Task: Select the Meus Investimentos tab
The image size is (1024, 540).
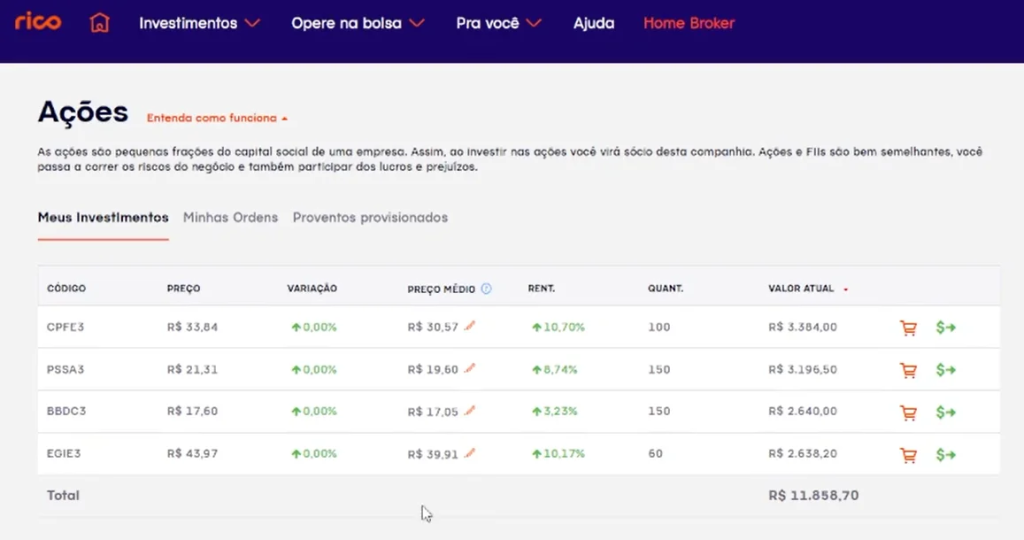Action: pyautogui.click(x=103, y=217)
